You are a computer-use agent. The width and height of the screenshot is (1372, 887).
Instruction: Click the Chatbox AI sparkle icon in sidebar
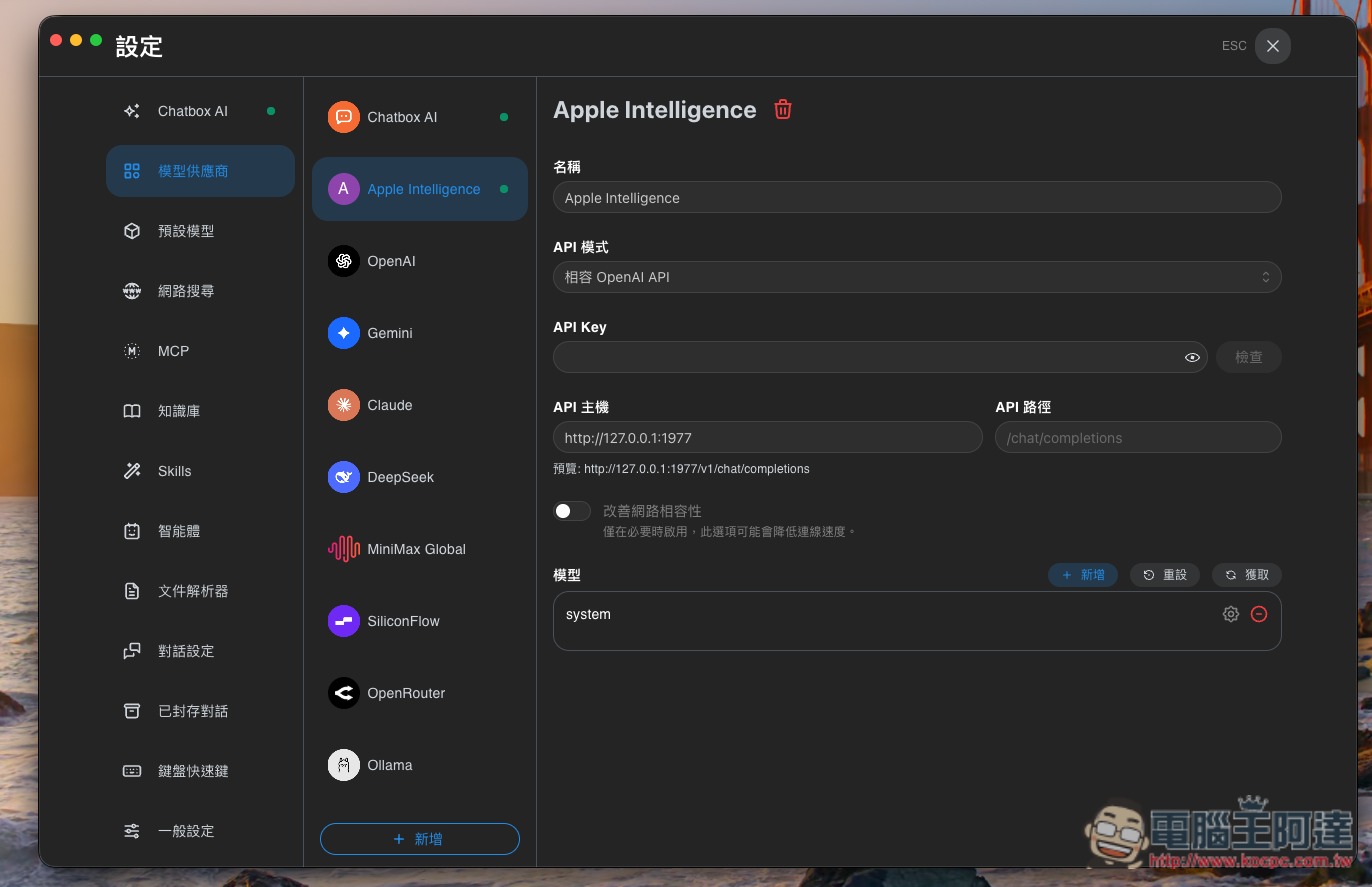coord(132,111)
